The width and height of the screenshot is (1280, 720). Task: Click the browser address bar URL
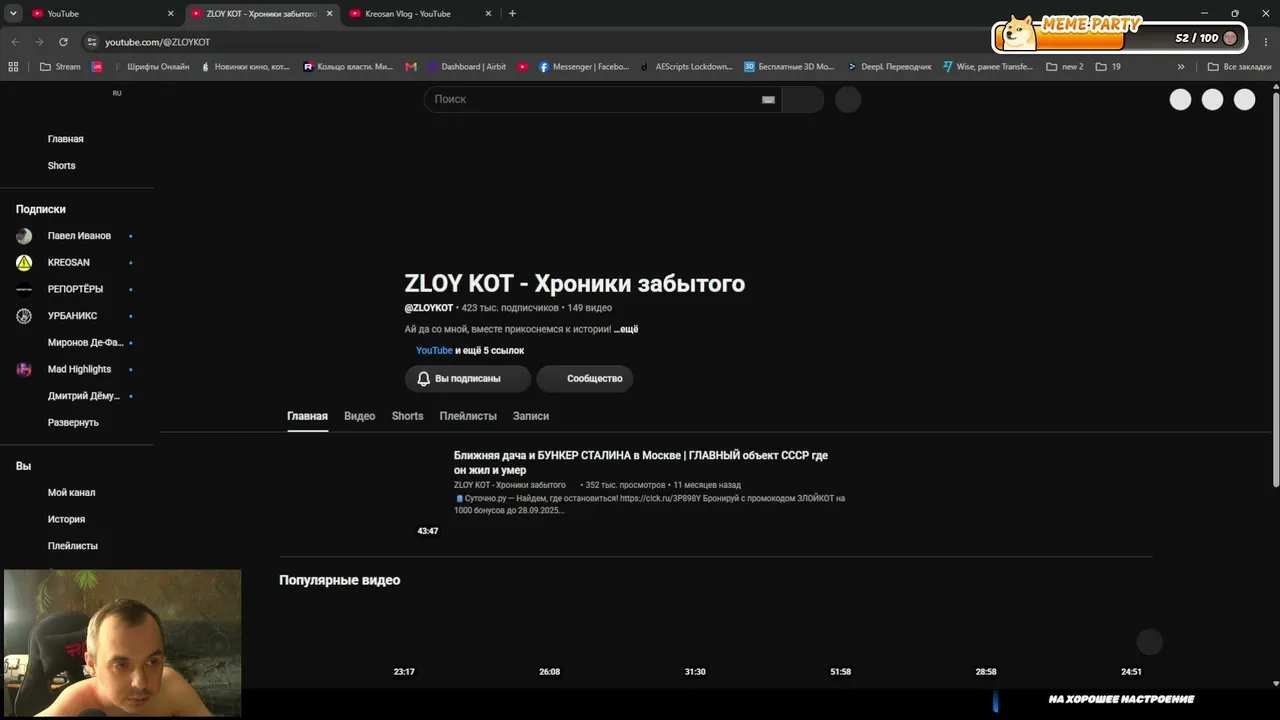tap(158, 42)
